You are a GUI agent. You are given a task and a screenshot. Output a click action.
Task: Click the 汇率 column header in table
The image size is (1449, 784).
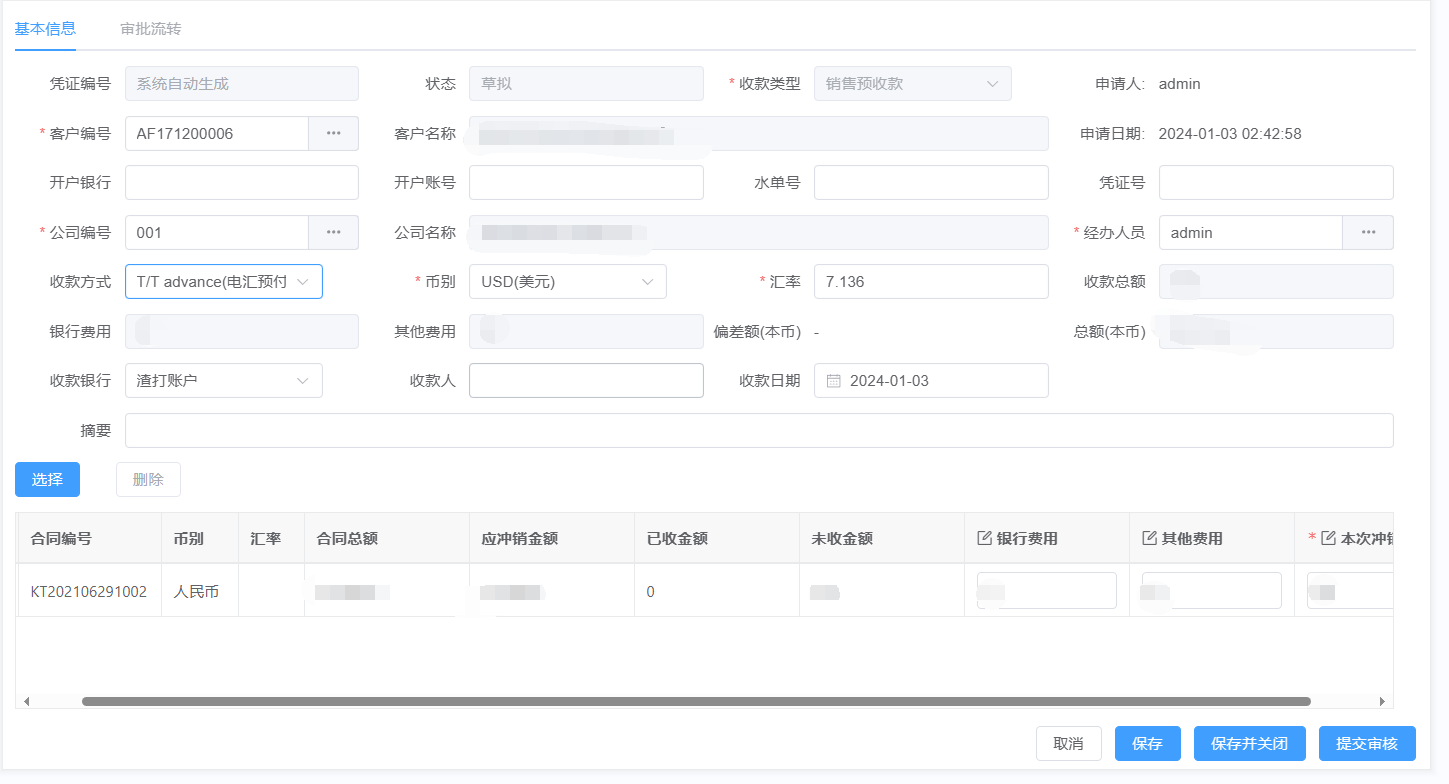[x=272, y=538]
